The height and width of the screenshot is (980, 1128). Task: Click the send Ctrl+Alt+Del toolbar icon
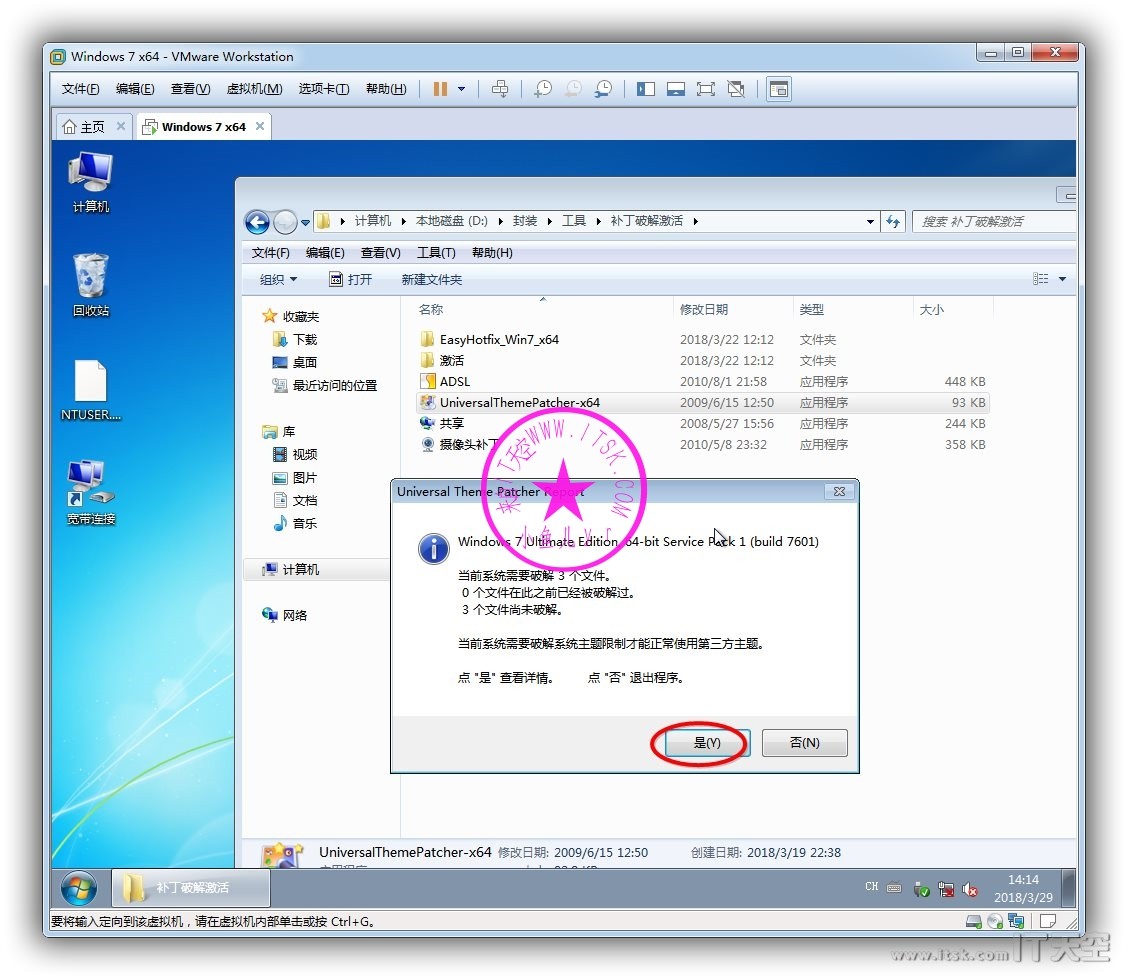500,89
